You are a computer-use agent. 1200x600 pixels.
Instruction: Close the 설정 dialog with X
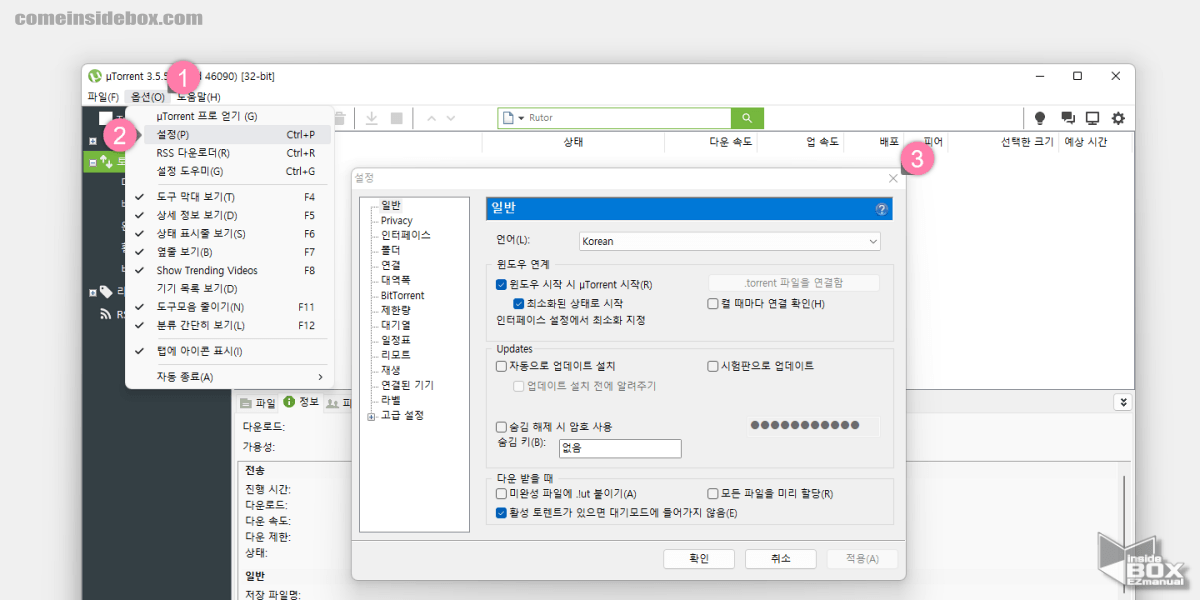click(893, 178)
